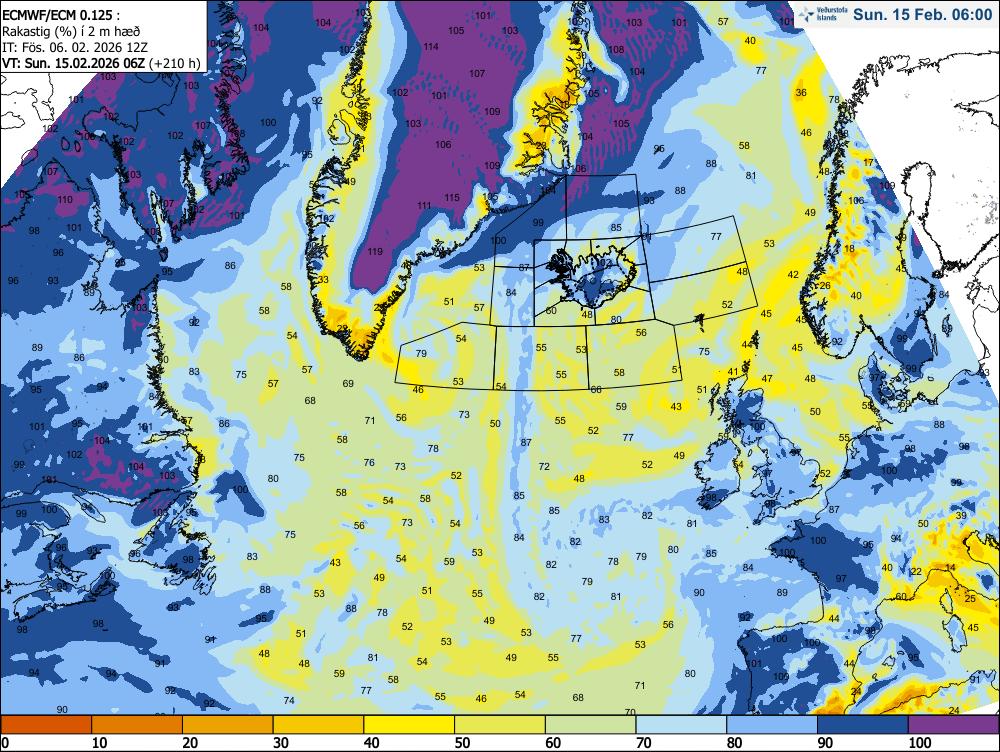This screenshot has height=752, width=1000.
Task: Click the 119 humidity value over Greenland
Action: point(375,251)
